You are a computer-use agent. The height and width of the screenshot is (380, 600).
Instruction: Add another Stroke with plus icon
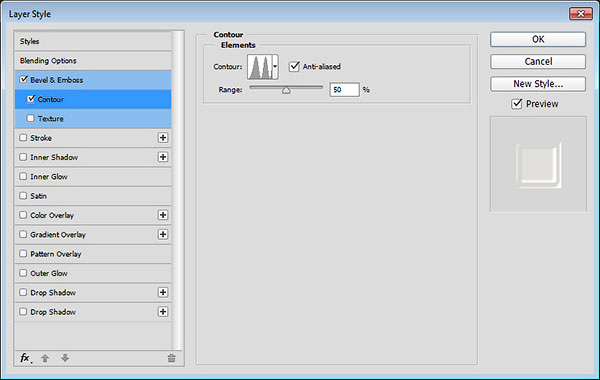(163, 138)
